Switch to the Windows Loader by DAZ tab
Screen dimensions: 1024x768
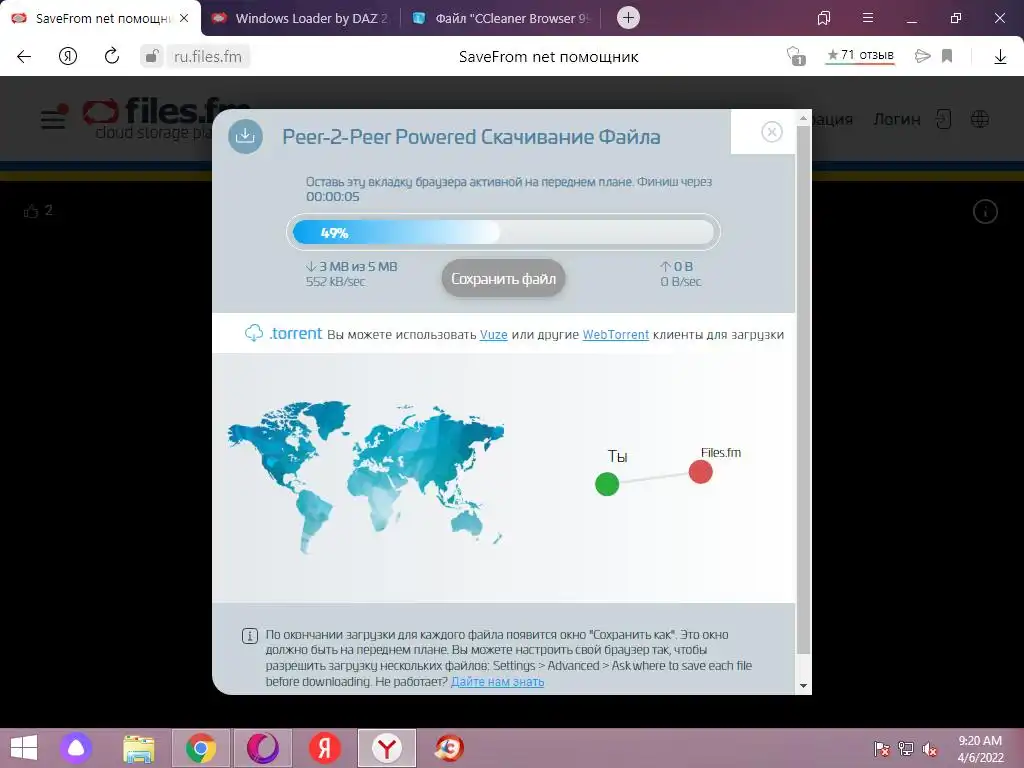pos(301,18)
